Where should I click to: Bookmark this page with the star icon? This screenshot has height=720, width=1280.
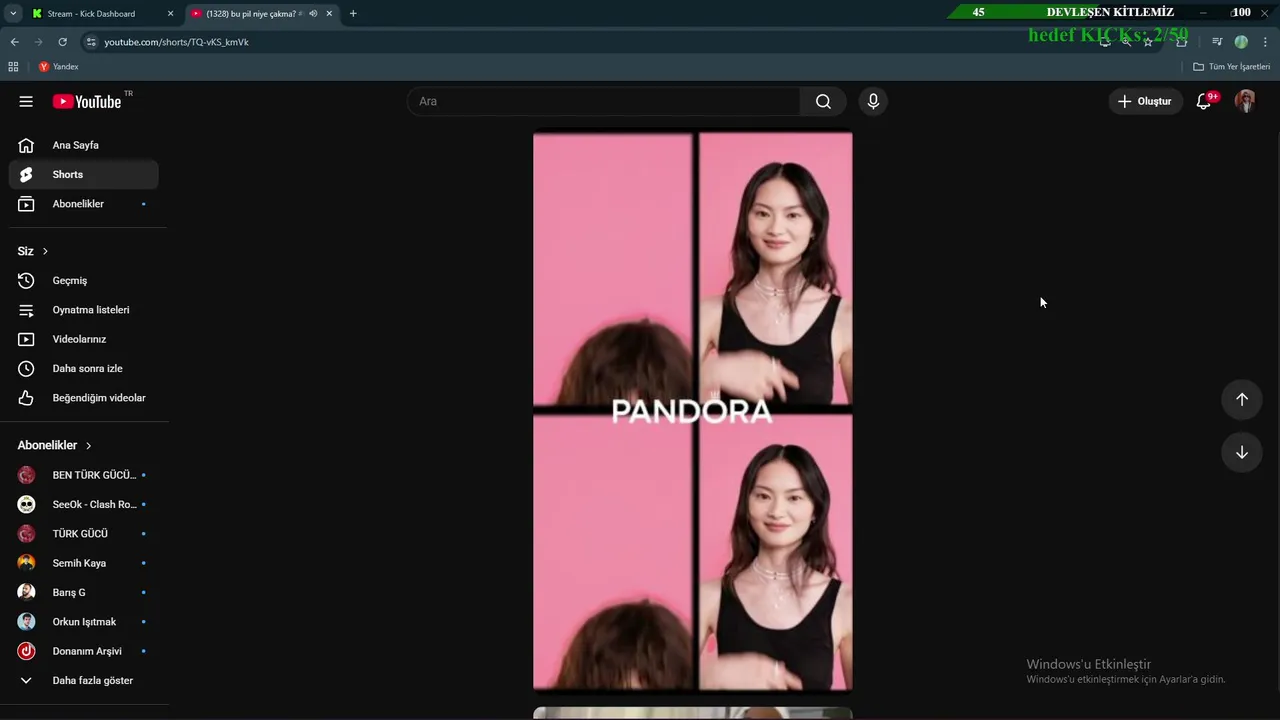[x=1148, y=42]
